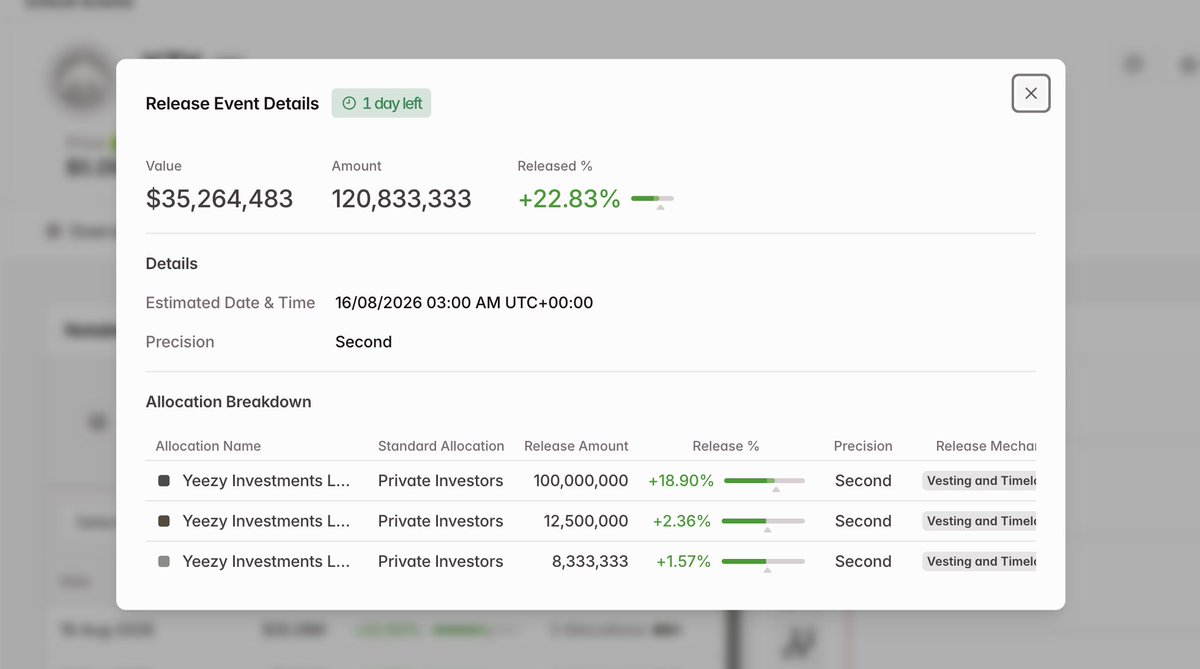Click the progress bar in the +2.36% row

(763, 521)
